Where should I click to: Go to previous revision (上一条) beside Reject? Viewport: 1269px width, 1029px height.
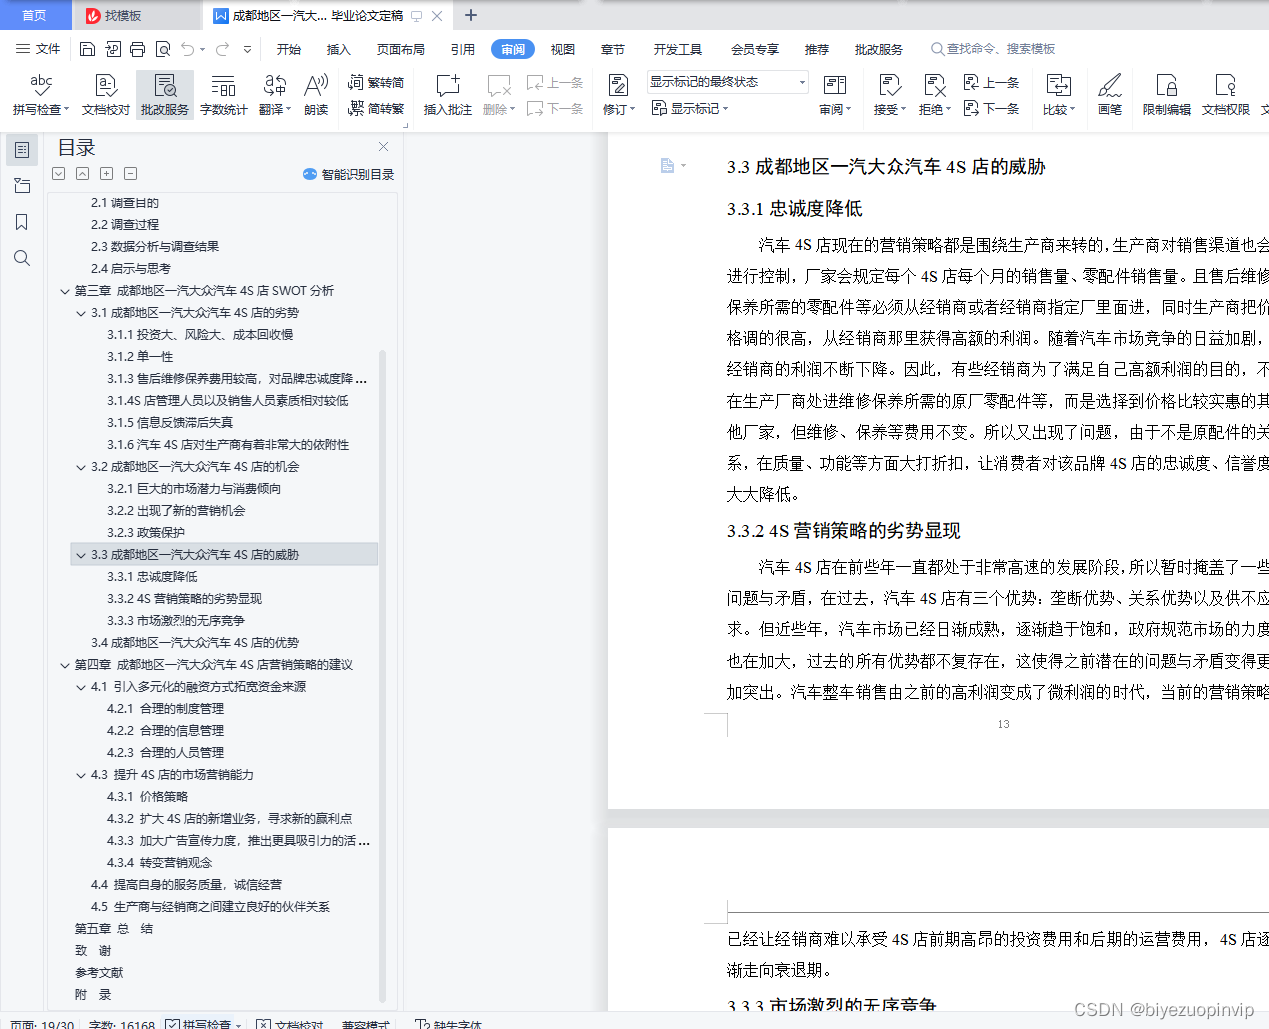pyautogui.click(x=992, y=83)
